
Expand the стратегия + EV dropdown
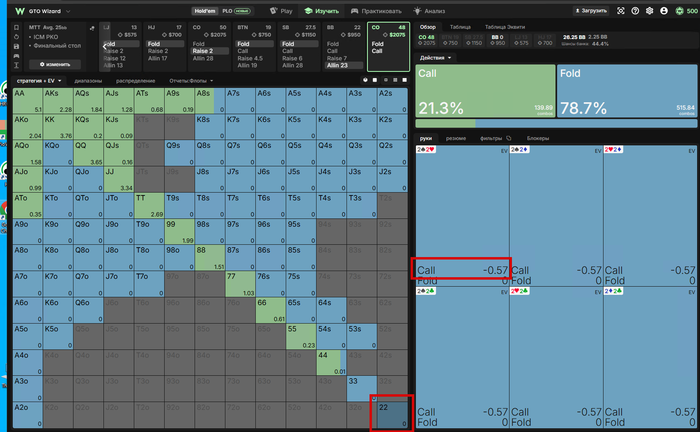[x=39, y=81]
